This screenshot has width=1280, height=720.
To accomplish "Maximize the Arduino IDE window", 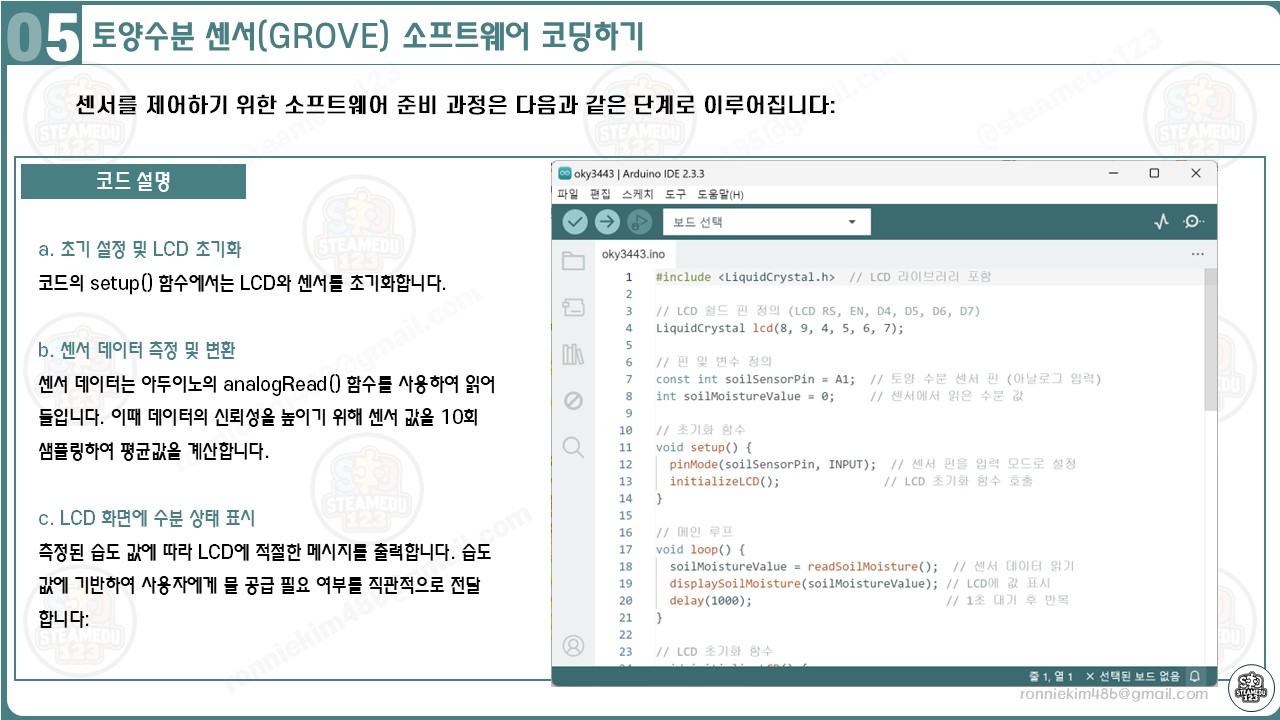I will point(1154,173).
